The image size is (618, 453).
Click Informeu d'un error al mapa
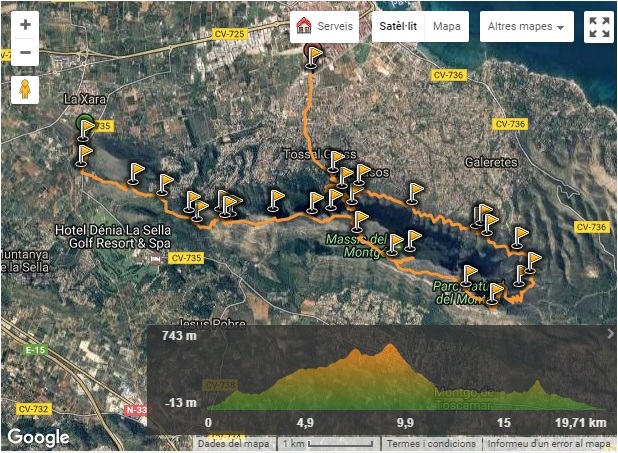pyautogui.click(x=549, y=444)
